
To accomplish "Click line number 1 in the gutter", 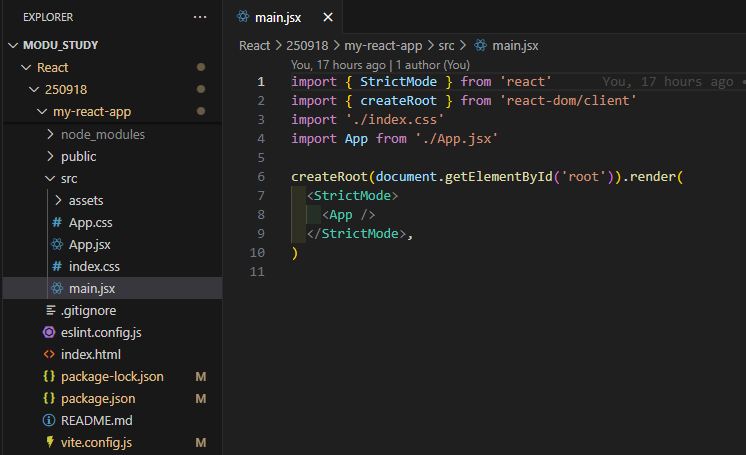I will pos(261,82).
